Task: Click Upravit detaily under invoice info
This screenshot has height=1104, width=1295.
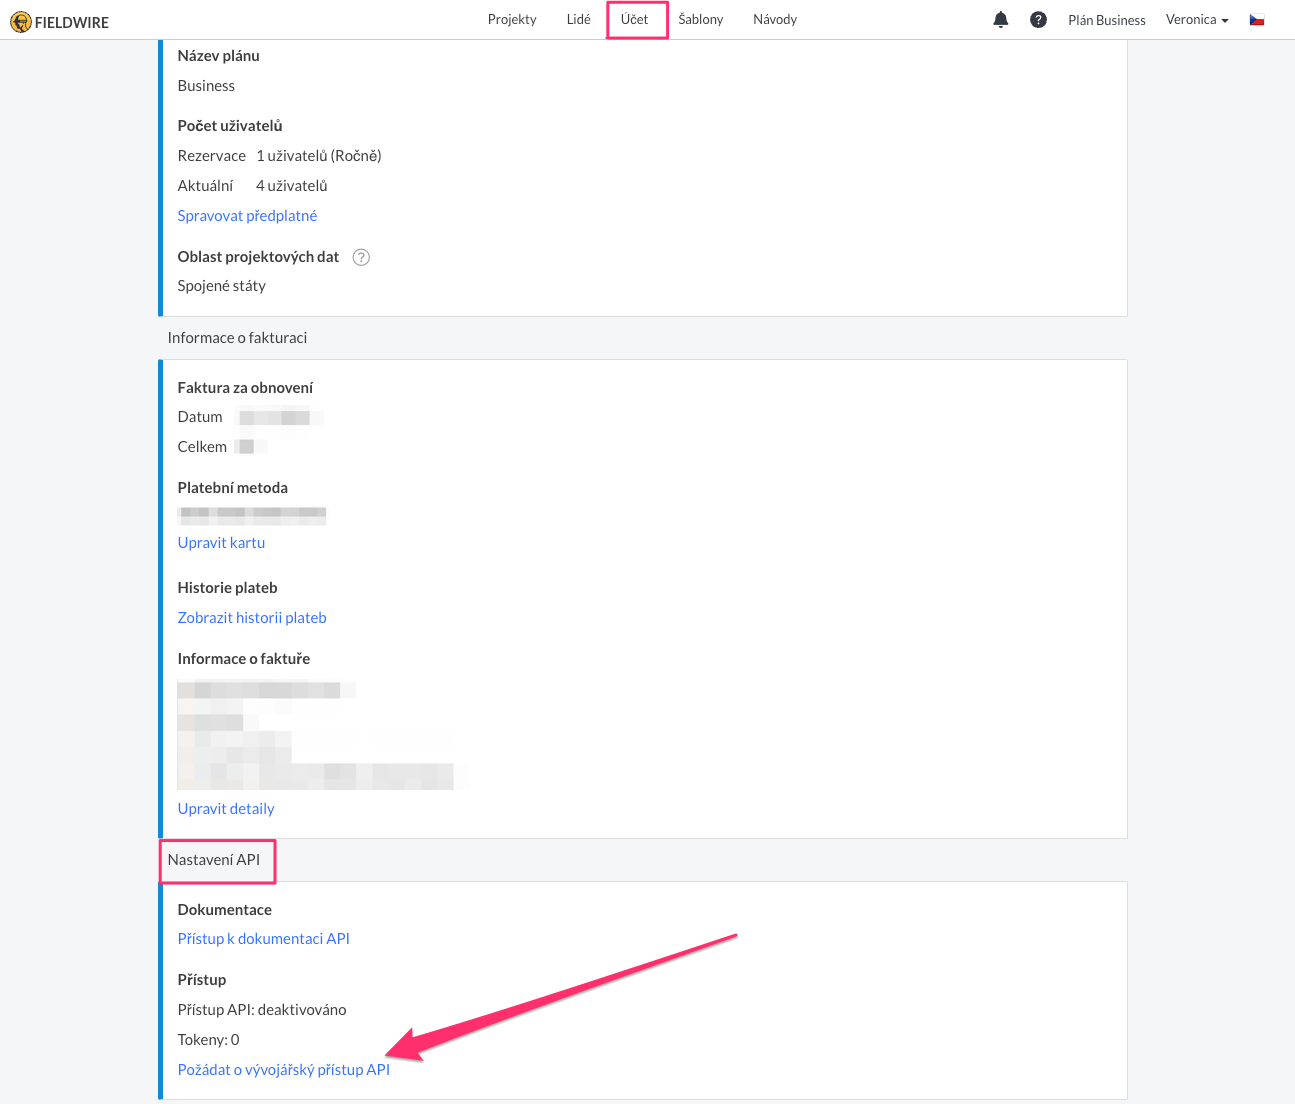Action: click(x=226, y=809)
